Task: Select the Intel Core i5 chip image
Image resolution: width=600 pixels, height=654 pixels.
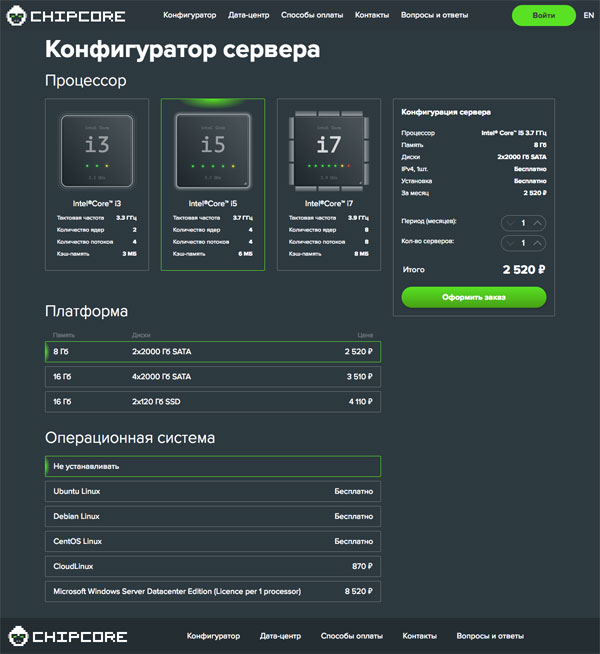Action: pos(213,151)
